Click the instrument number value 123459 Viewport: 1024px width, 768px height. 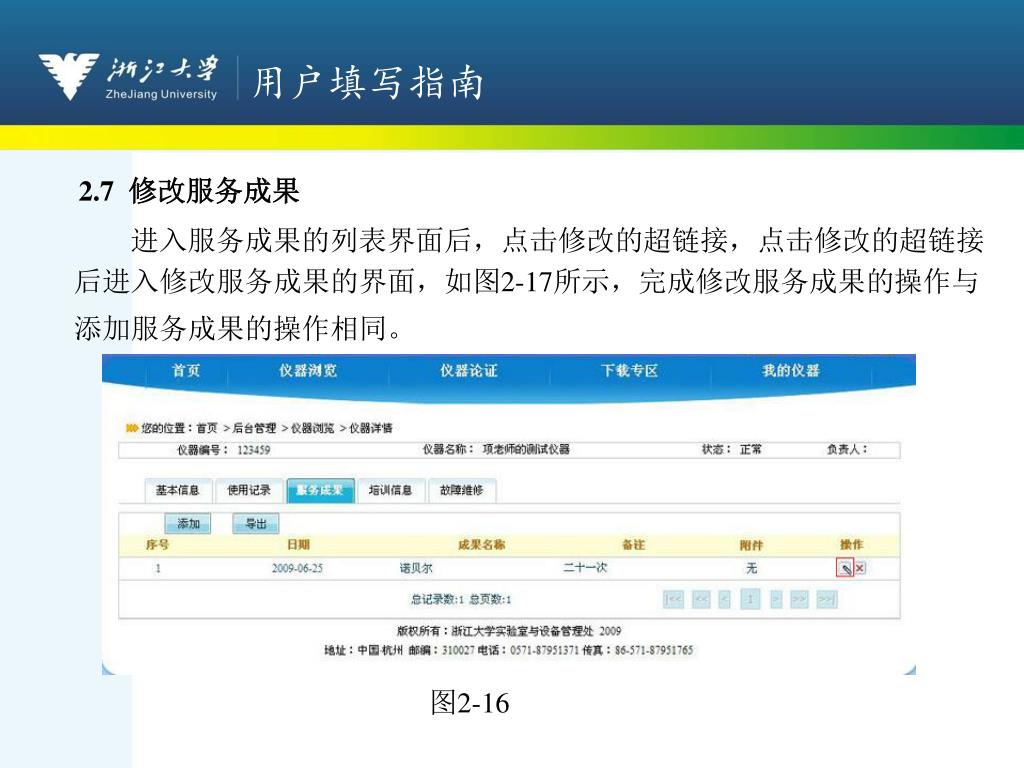point(253,449)
